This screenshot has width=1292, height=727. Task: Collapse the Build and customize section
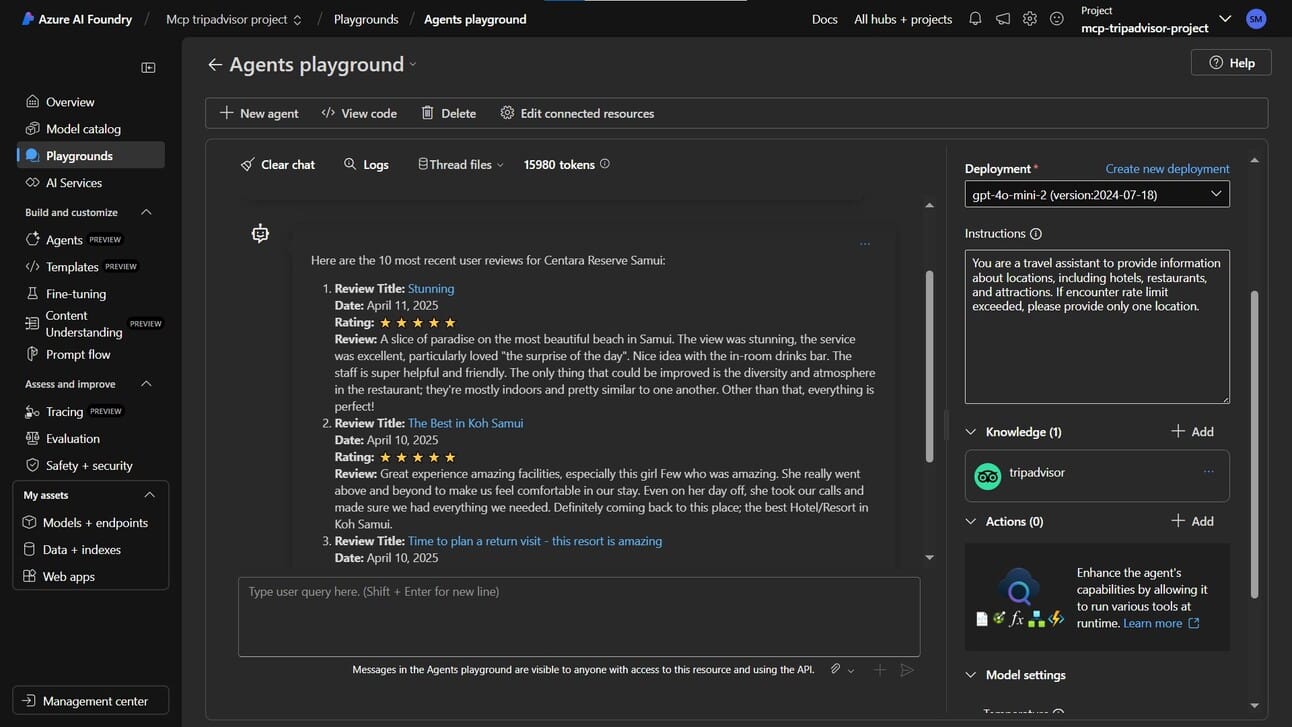146,212
